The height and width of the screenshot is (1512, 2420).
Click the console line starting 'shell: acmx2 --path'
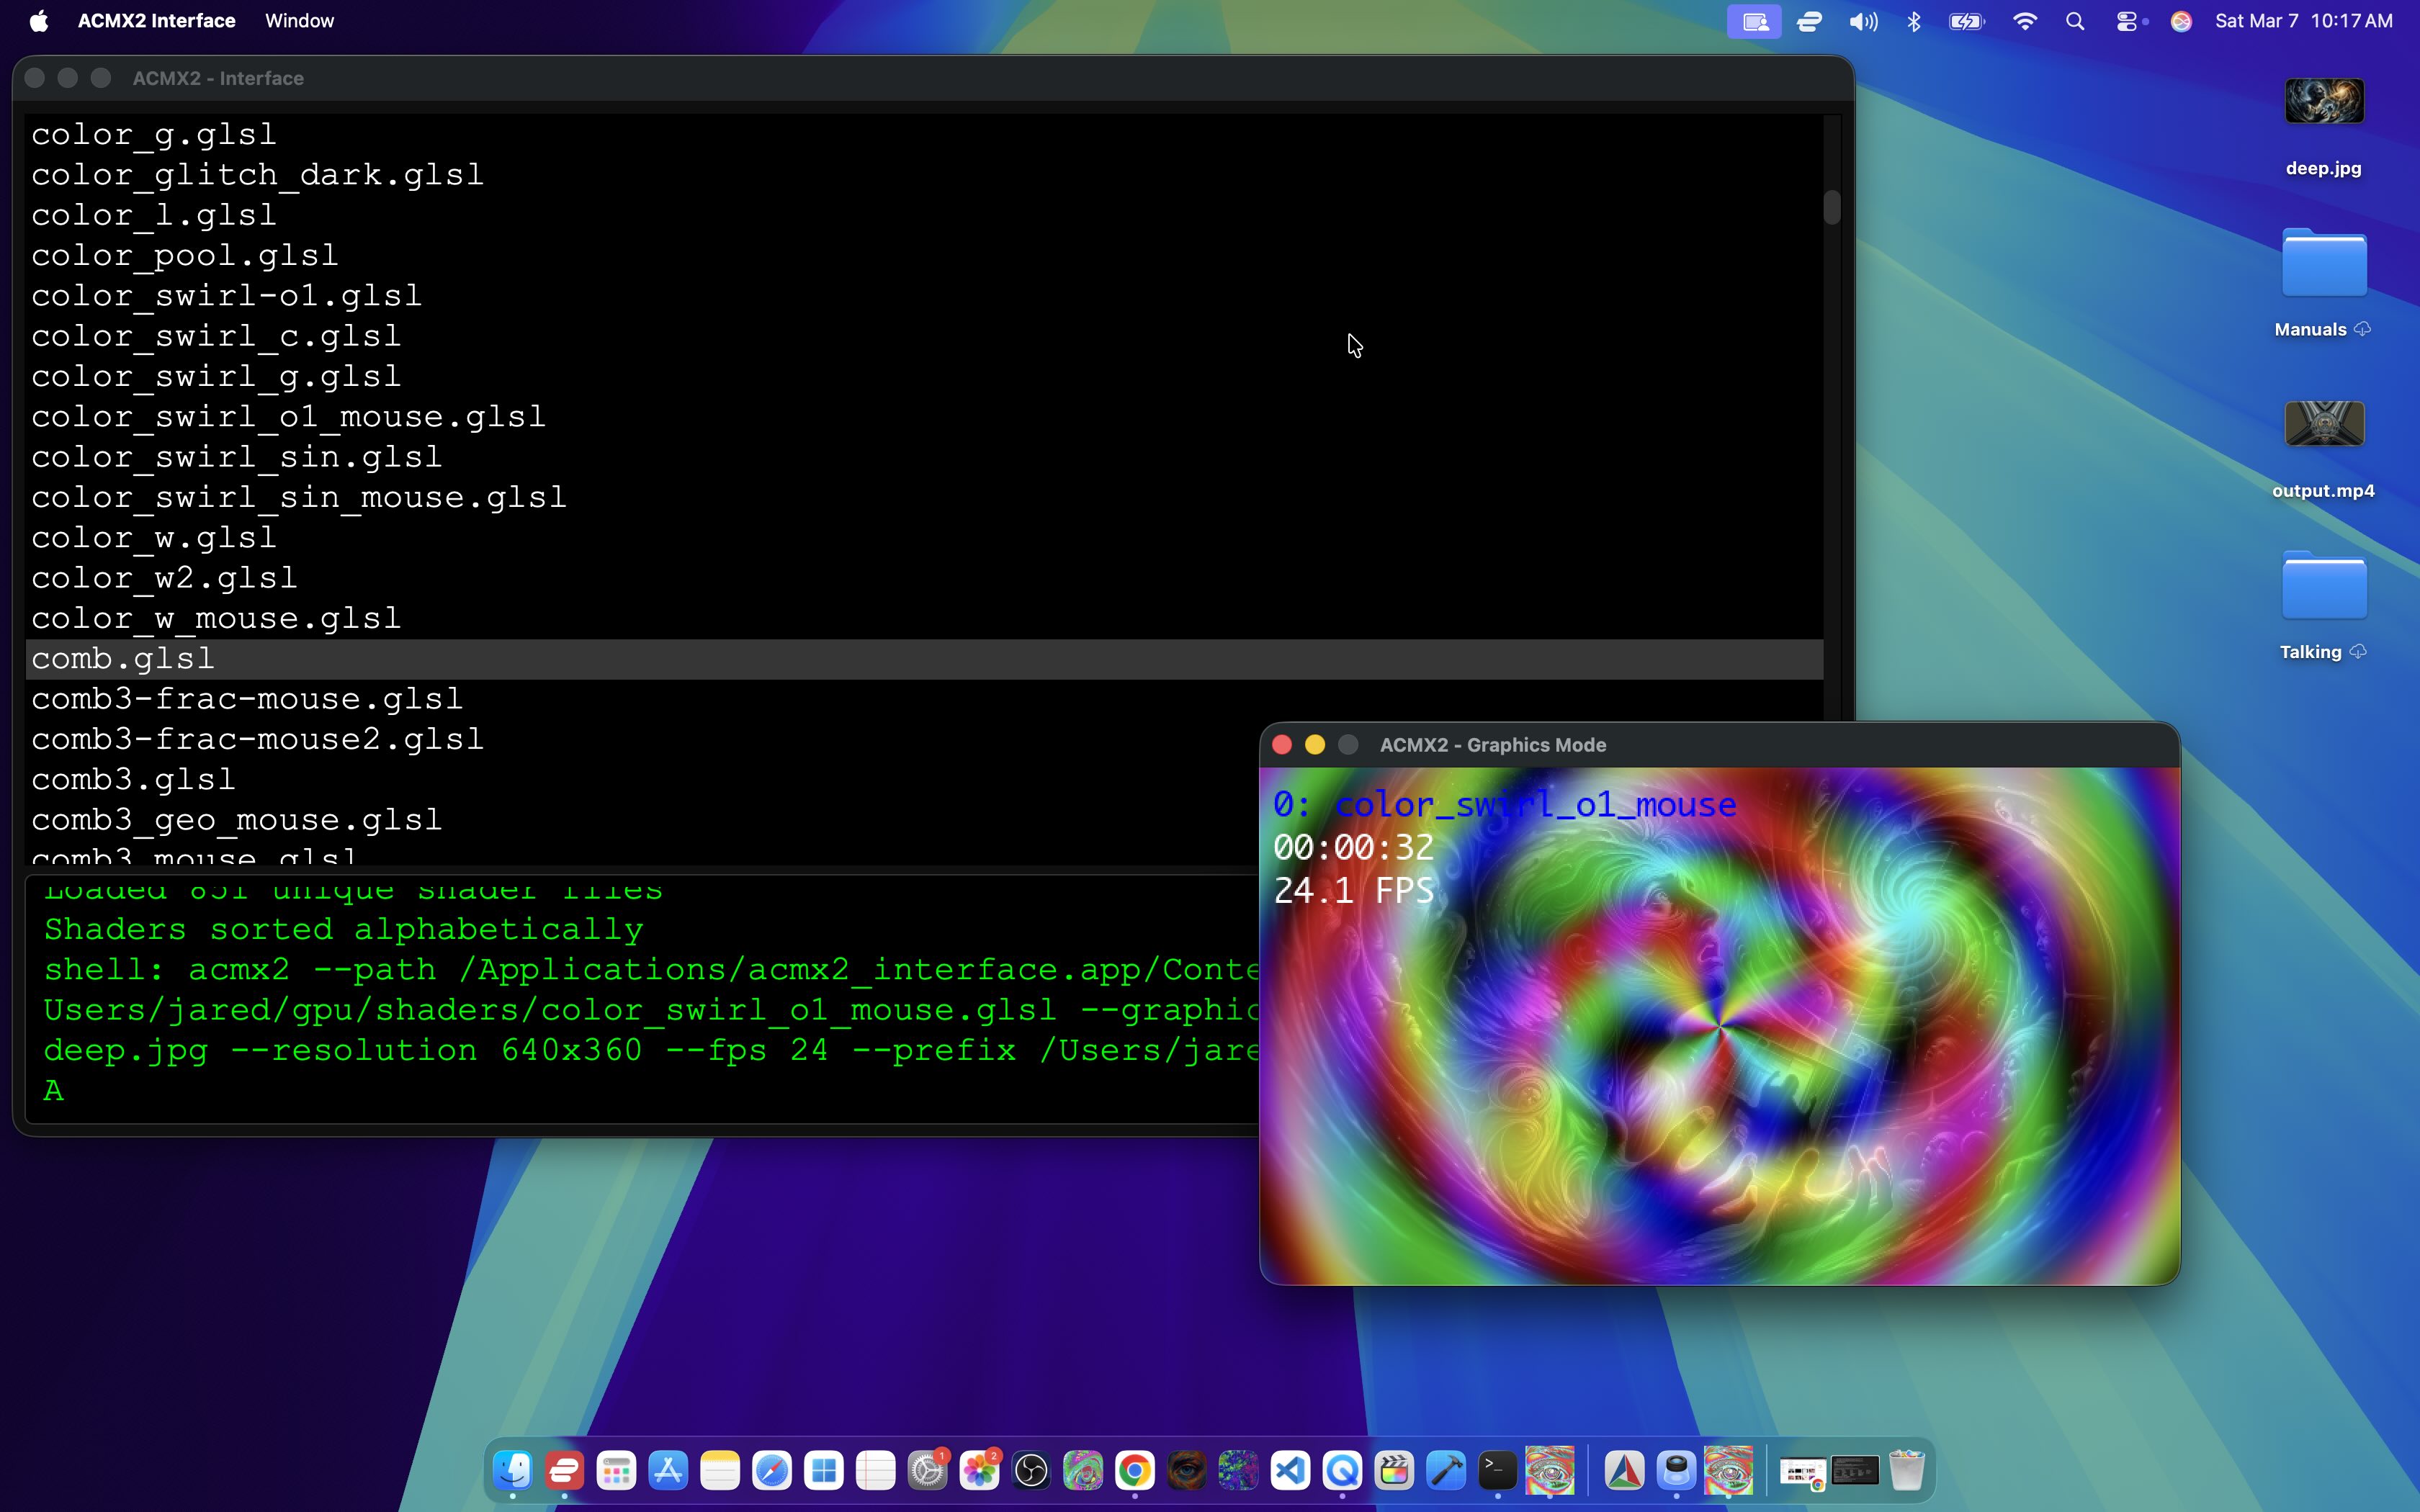[x=651, y=969]
